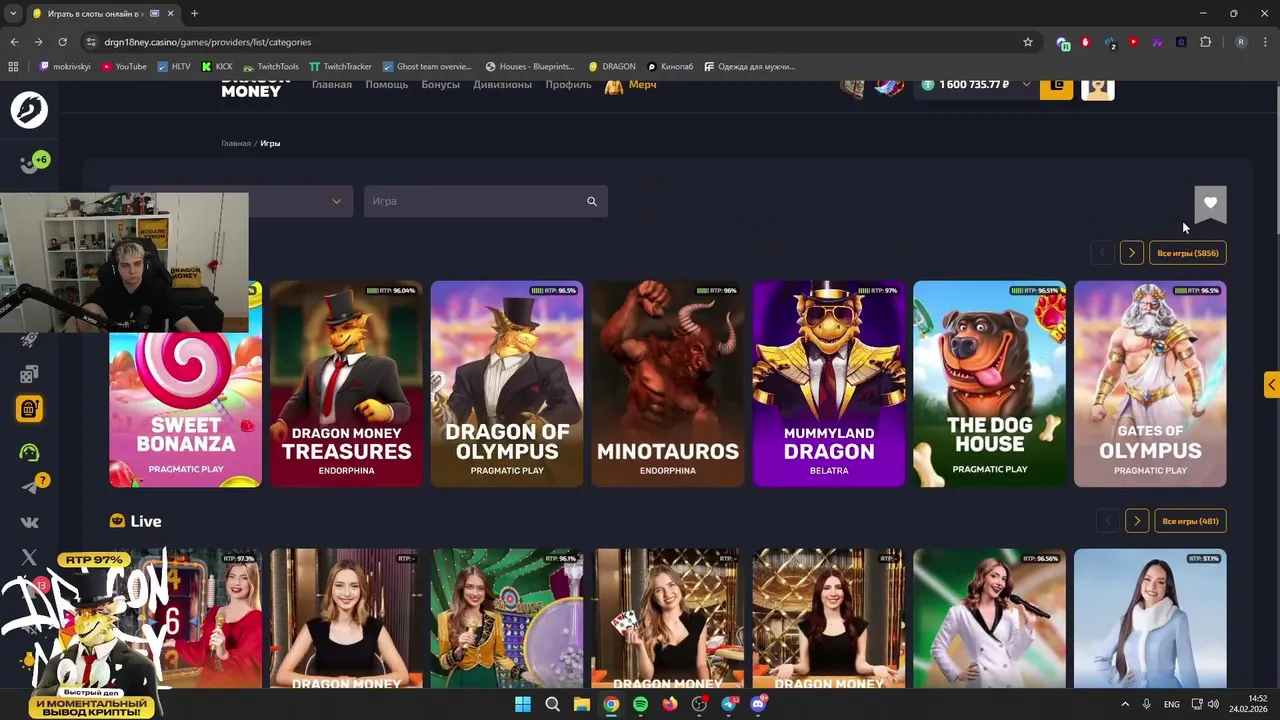Open the browser Extensions puzzle icon
The height and width of the screenshot is (720, 1280).
1205,42
